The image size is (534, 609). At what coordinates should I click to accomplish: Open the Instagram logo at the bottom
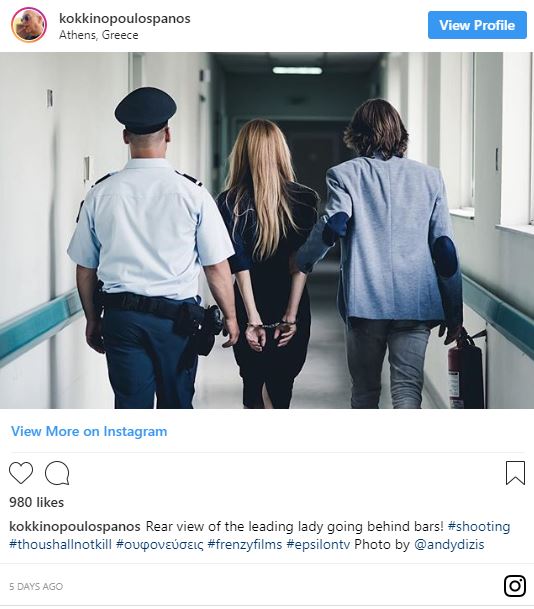[515, 586]
